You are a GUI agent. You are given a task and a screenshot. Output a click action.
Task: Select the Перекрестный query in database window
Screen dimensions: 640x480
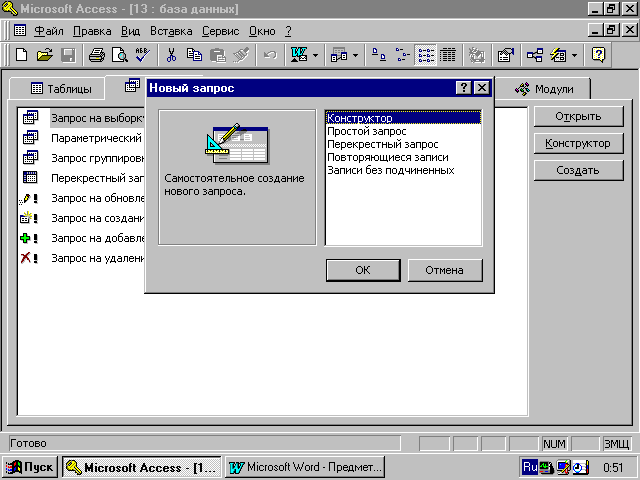pyautogui.click(x=83, y=178)
